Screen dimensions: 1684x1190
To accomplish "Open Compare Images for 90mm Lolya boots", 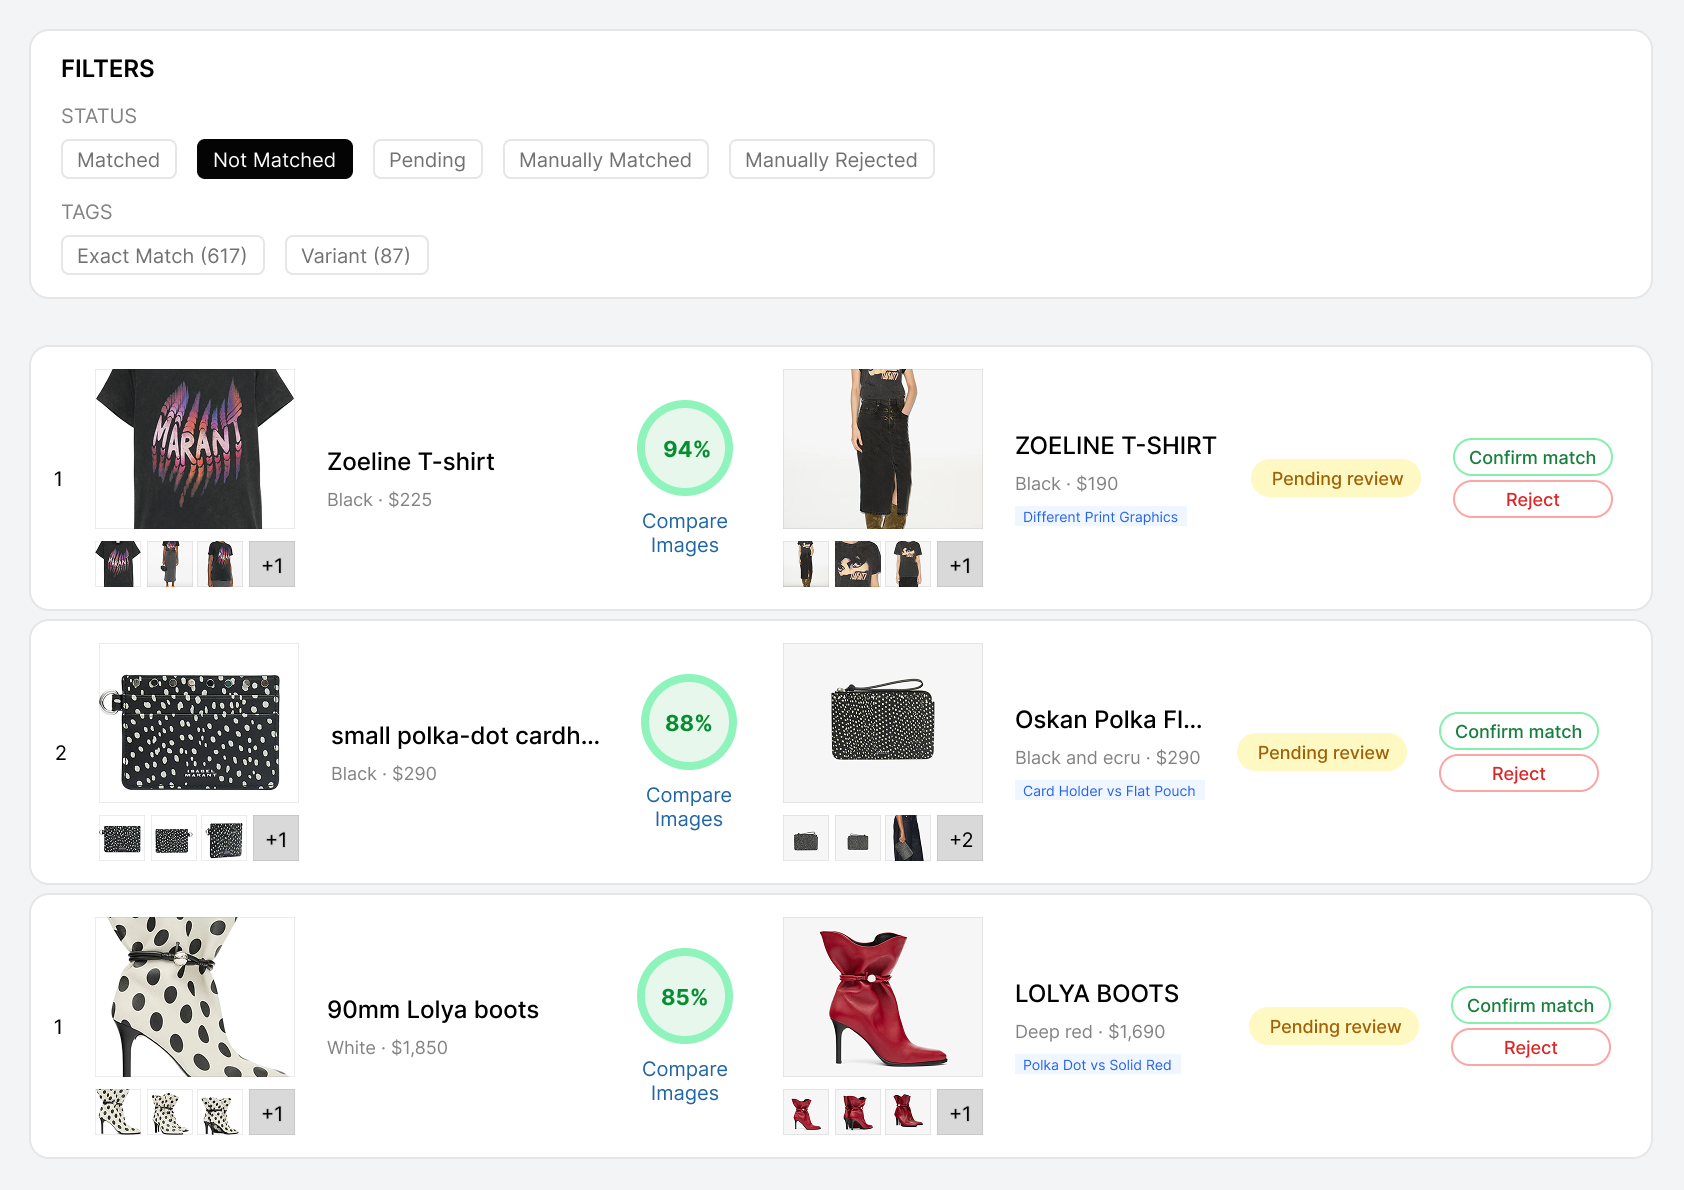I will (x=684, y=1081).
